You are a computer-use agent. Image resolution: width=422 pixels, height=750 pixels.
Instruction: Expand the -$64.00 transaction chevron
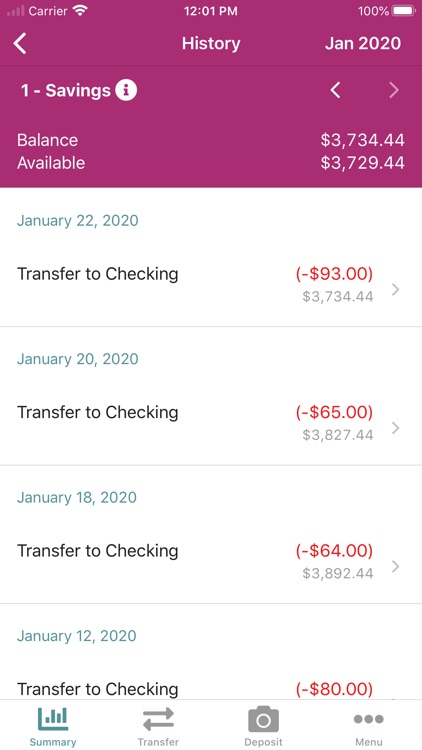tap(395, 566)
